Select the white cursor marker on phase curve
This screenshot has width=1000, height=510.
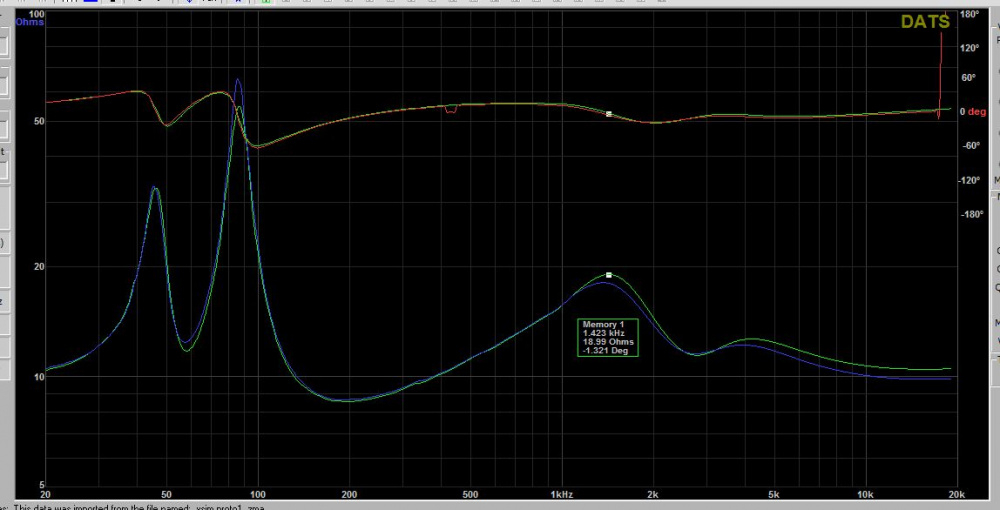pos(608,114)
